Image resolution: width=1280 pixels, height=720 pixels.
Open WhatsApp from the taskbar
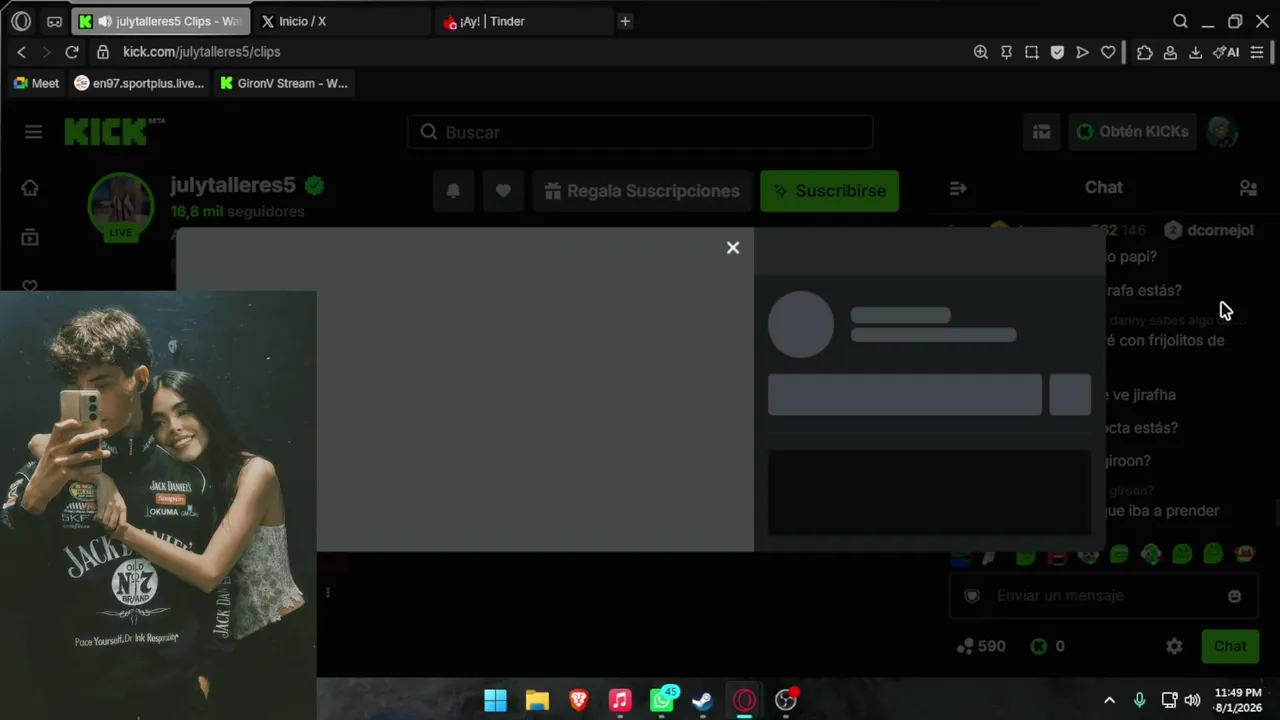click(x=662, y=700)
